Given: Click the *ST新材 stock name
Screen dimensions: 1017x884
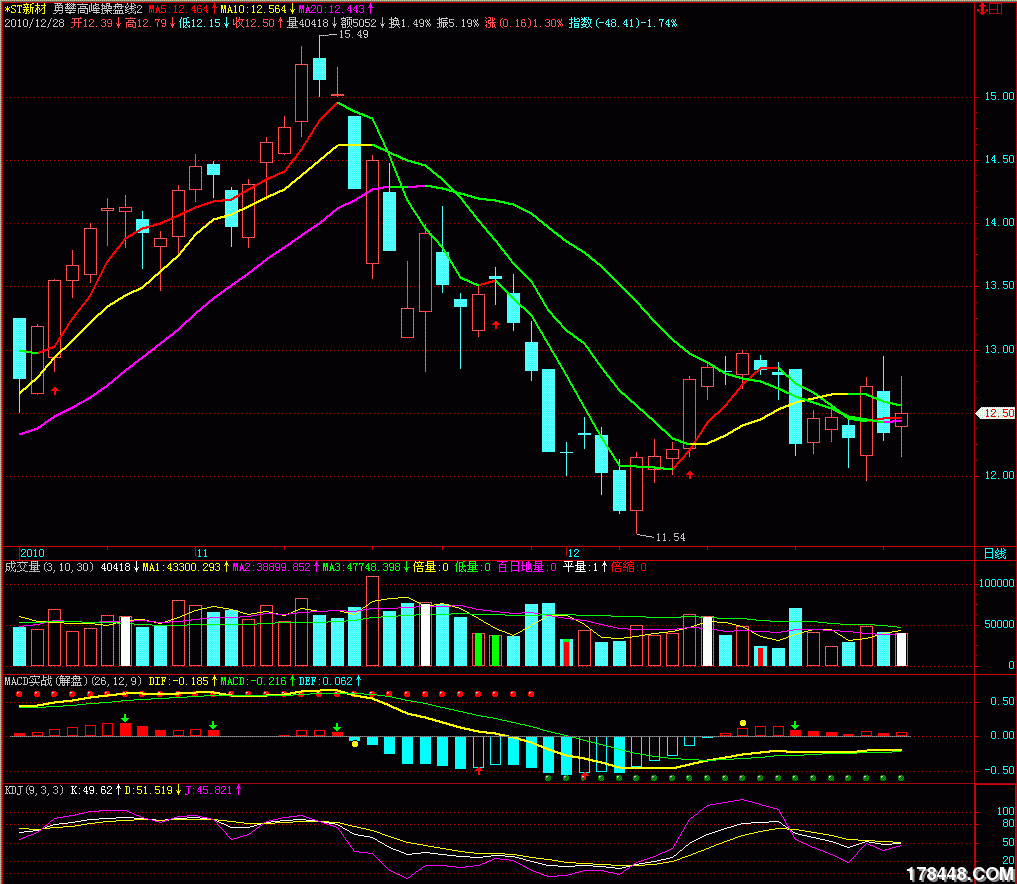Looking at the screenshot, I should [x=25, y=8].
